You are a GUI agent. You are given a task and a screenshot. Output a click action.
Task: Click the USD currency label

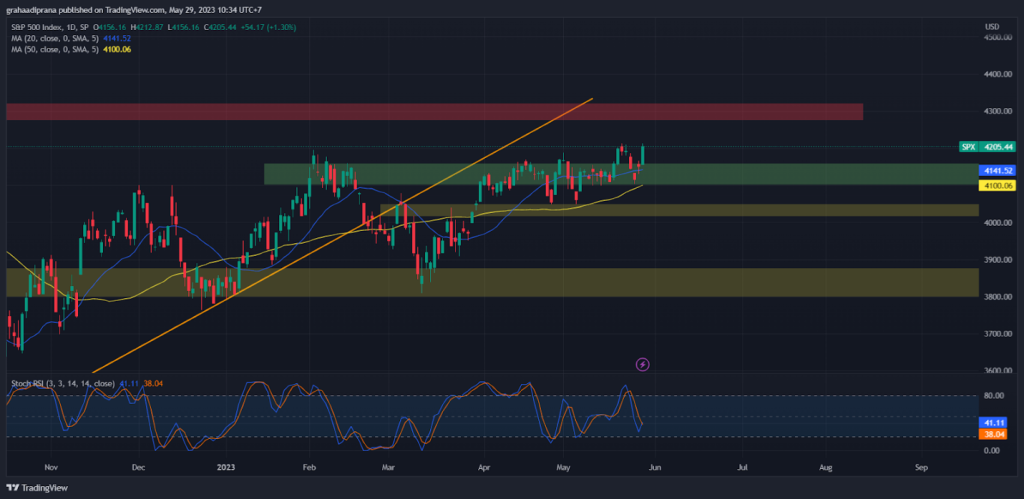(992, 27)
